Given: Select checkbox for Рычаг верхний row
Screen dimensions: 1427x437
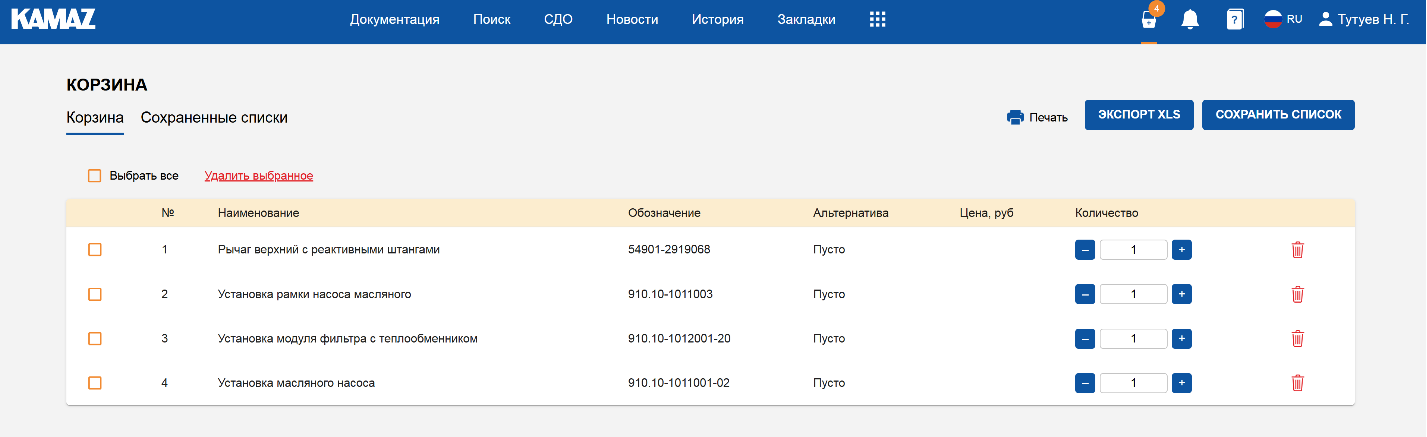Looking at the screenshot, I should [x=95, y=250].
